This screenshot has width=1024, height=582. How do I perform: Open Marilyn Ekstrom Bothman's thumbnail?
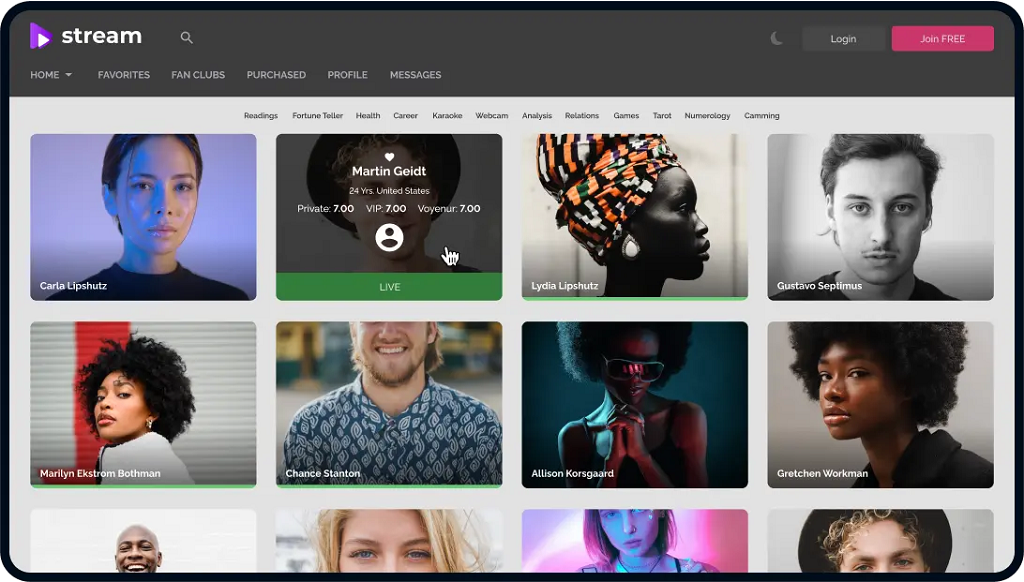tap(143, 404)
